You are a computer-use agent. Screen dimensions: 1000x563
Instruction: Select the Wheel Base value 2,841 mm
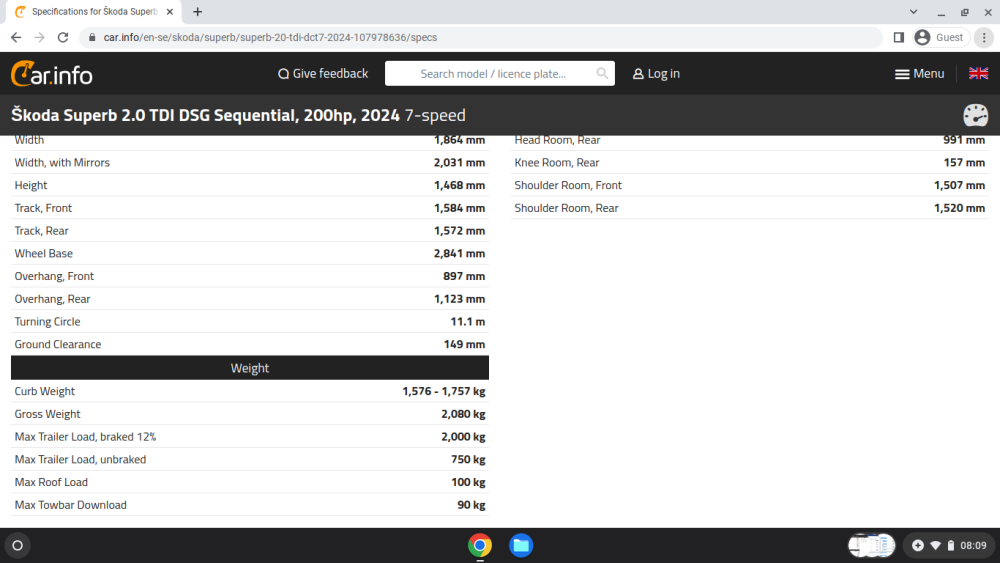tap(459, 253)
